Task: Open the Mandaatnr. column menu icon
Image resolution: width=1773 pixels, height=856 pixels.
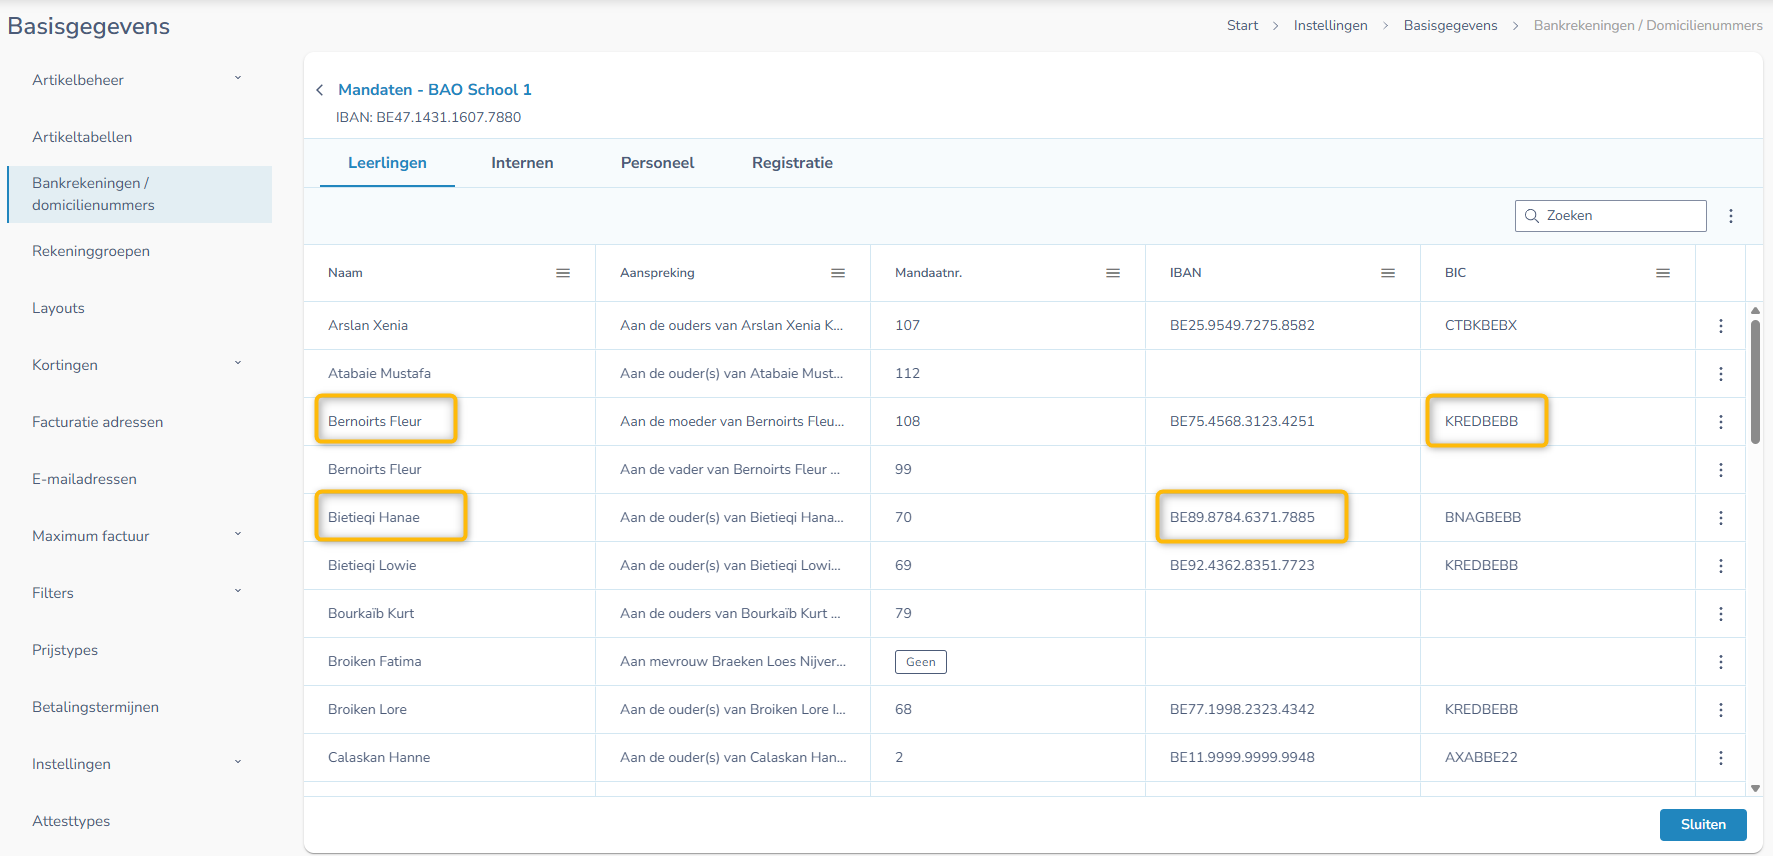Action: pos(1113,273)
